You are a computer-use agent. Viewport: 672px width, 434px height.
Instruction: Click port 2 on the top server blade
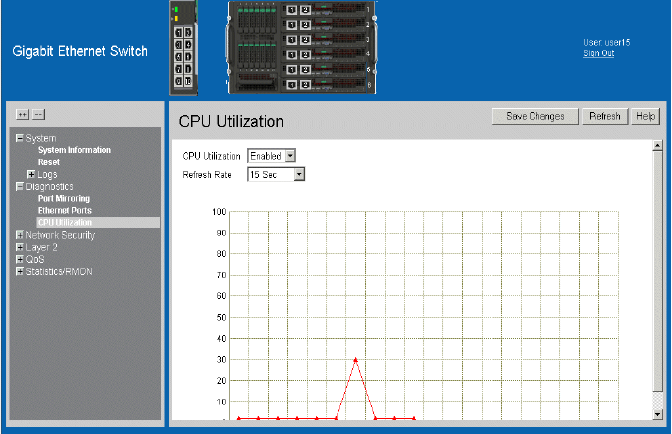(x=306, y=9)
